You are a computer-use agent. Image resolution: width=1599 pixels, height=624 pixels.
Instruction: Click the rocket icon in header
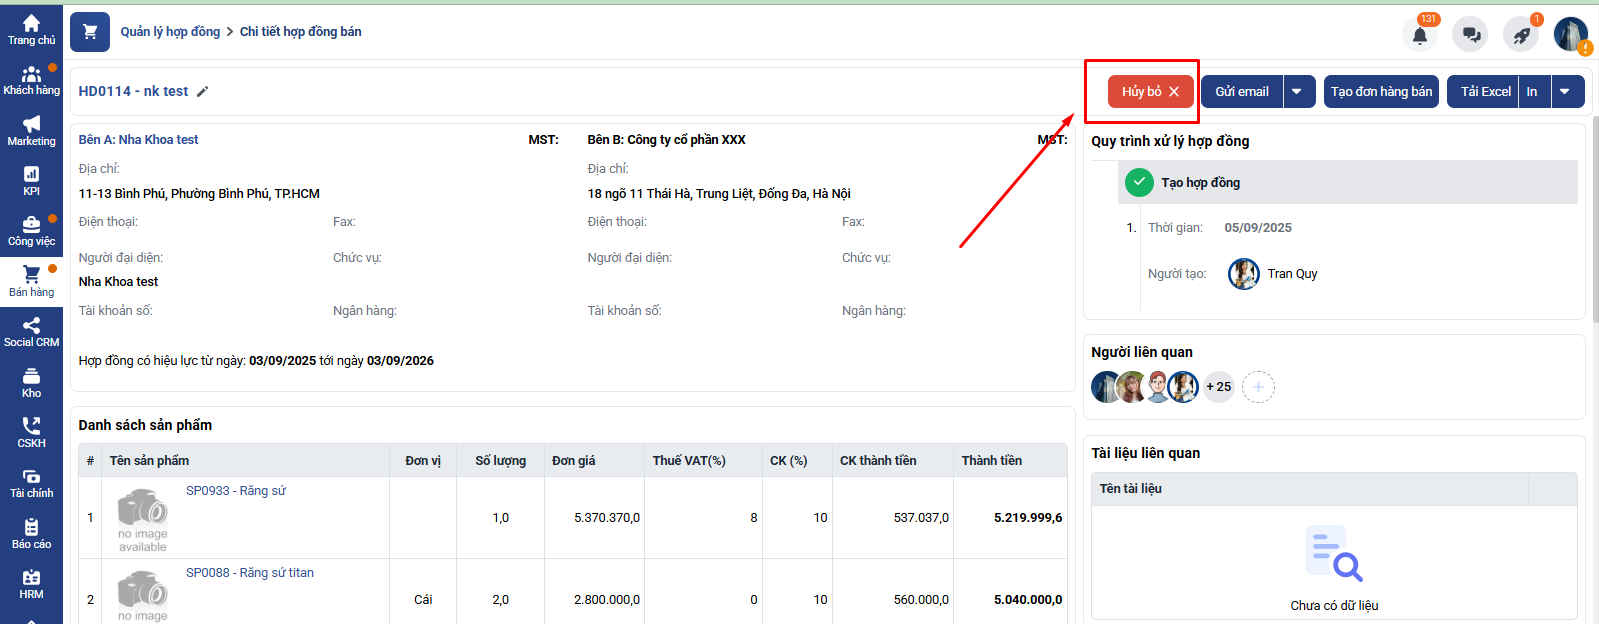(1521, 35)
